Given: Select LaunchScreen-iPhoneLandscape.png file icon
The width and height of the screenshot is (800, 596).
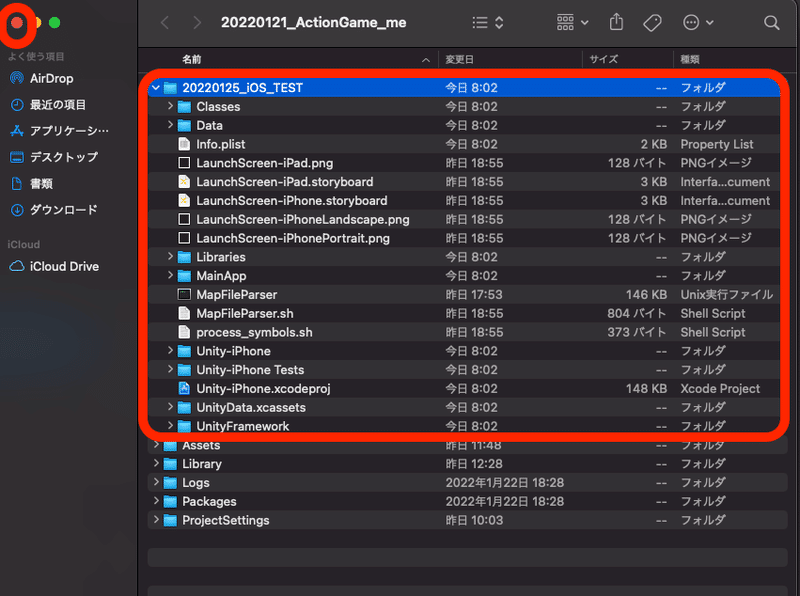Looking at the screenshot, I should tap(184, 219).
